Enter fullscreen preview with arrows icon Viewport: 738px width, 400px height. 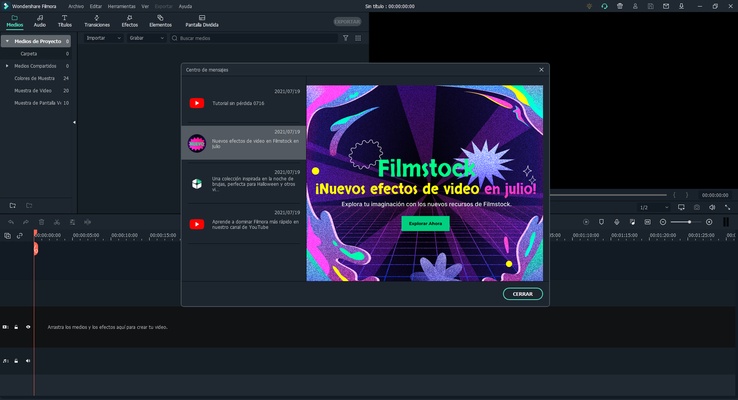[727, 208]
